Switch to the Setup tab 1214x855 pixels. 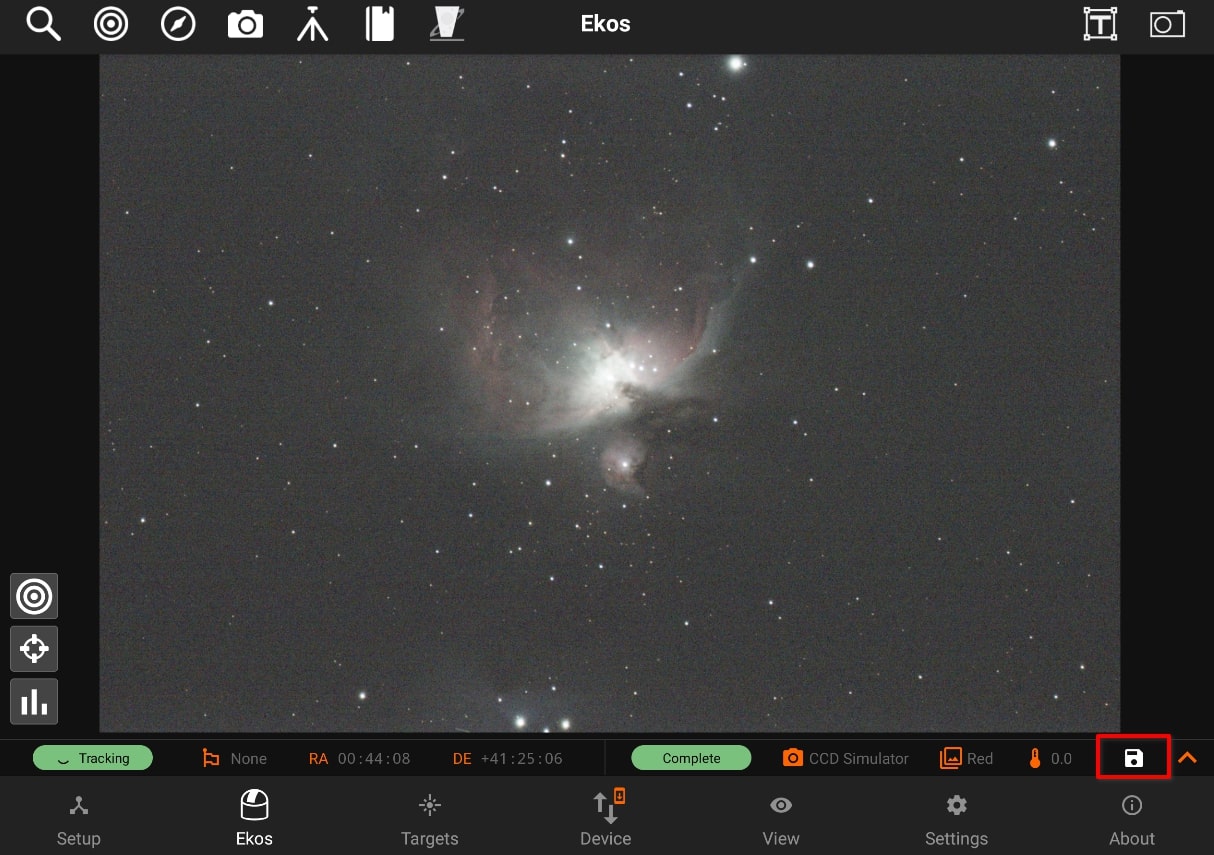tap(79, 821)
